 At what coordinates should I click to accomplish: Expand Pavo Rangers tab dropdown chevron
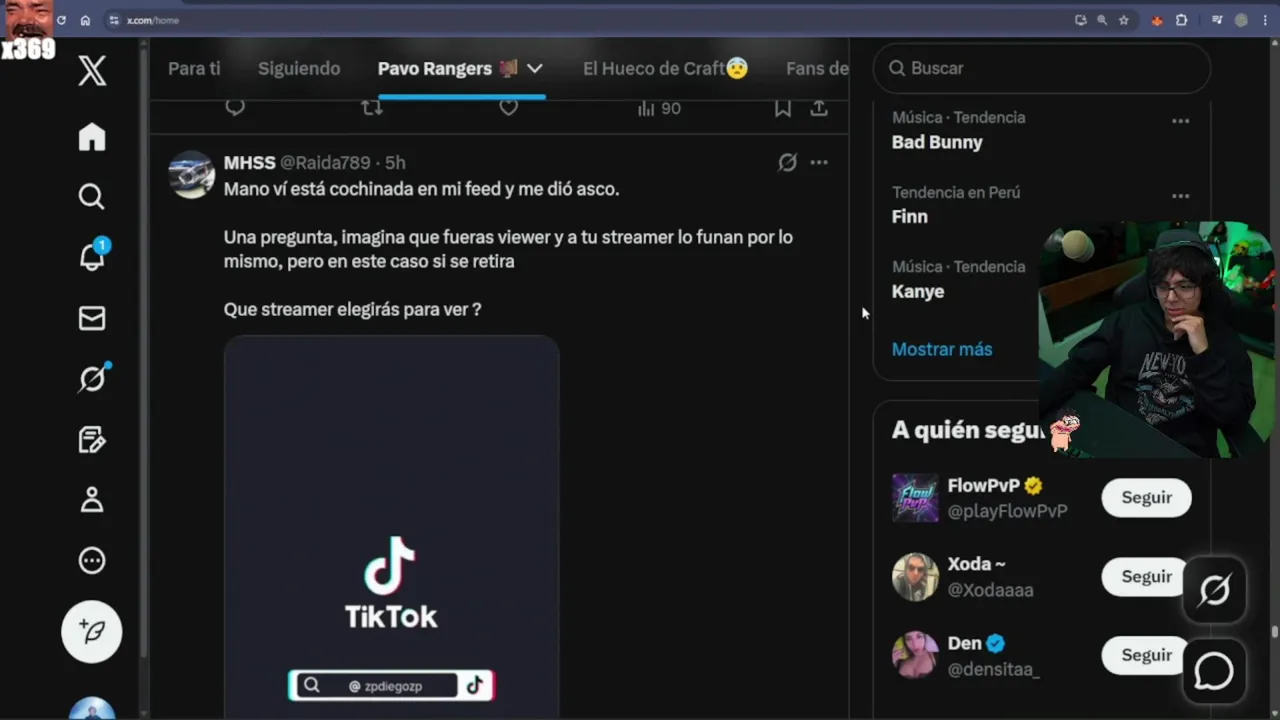[535, 68]
